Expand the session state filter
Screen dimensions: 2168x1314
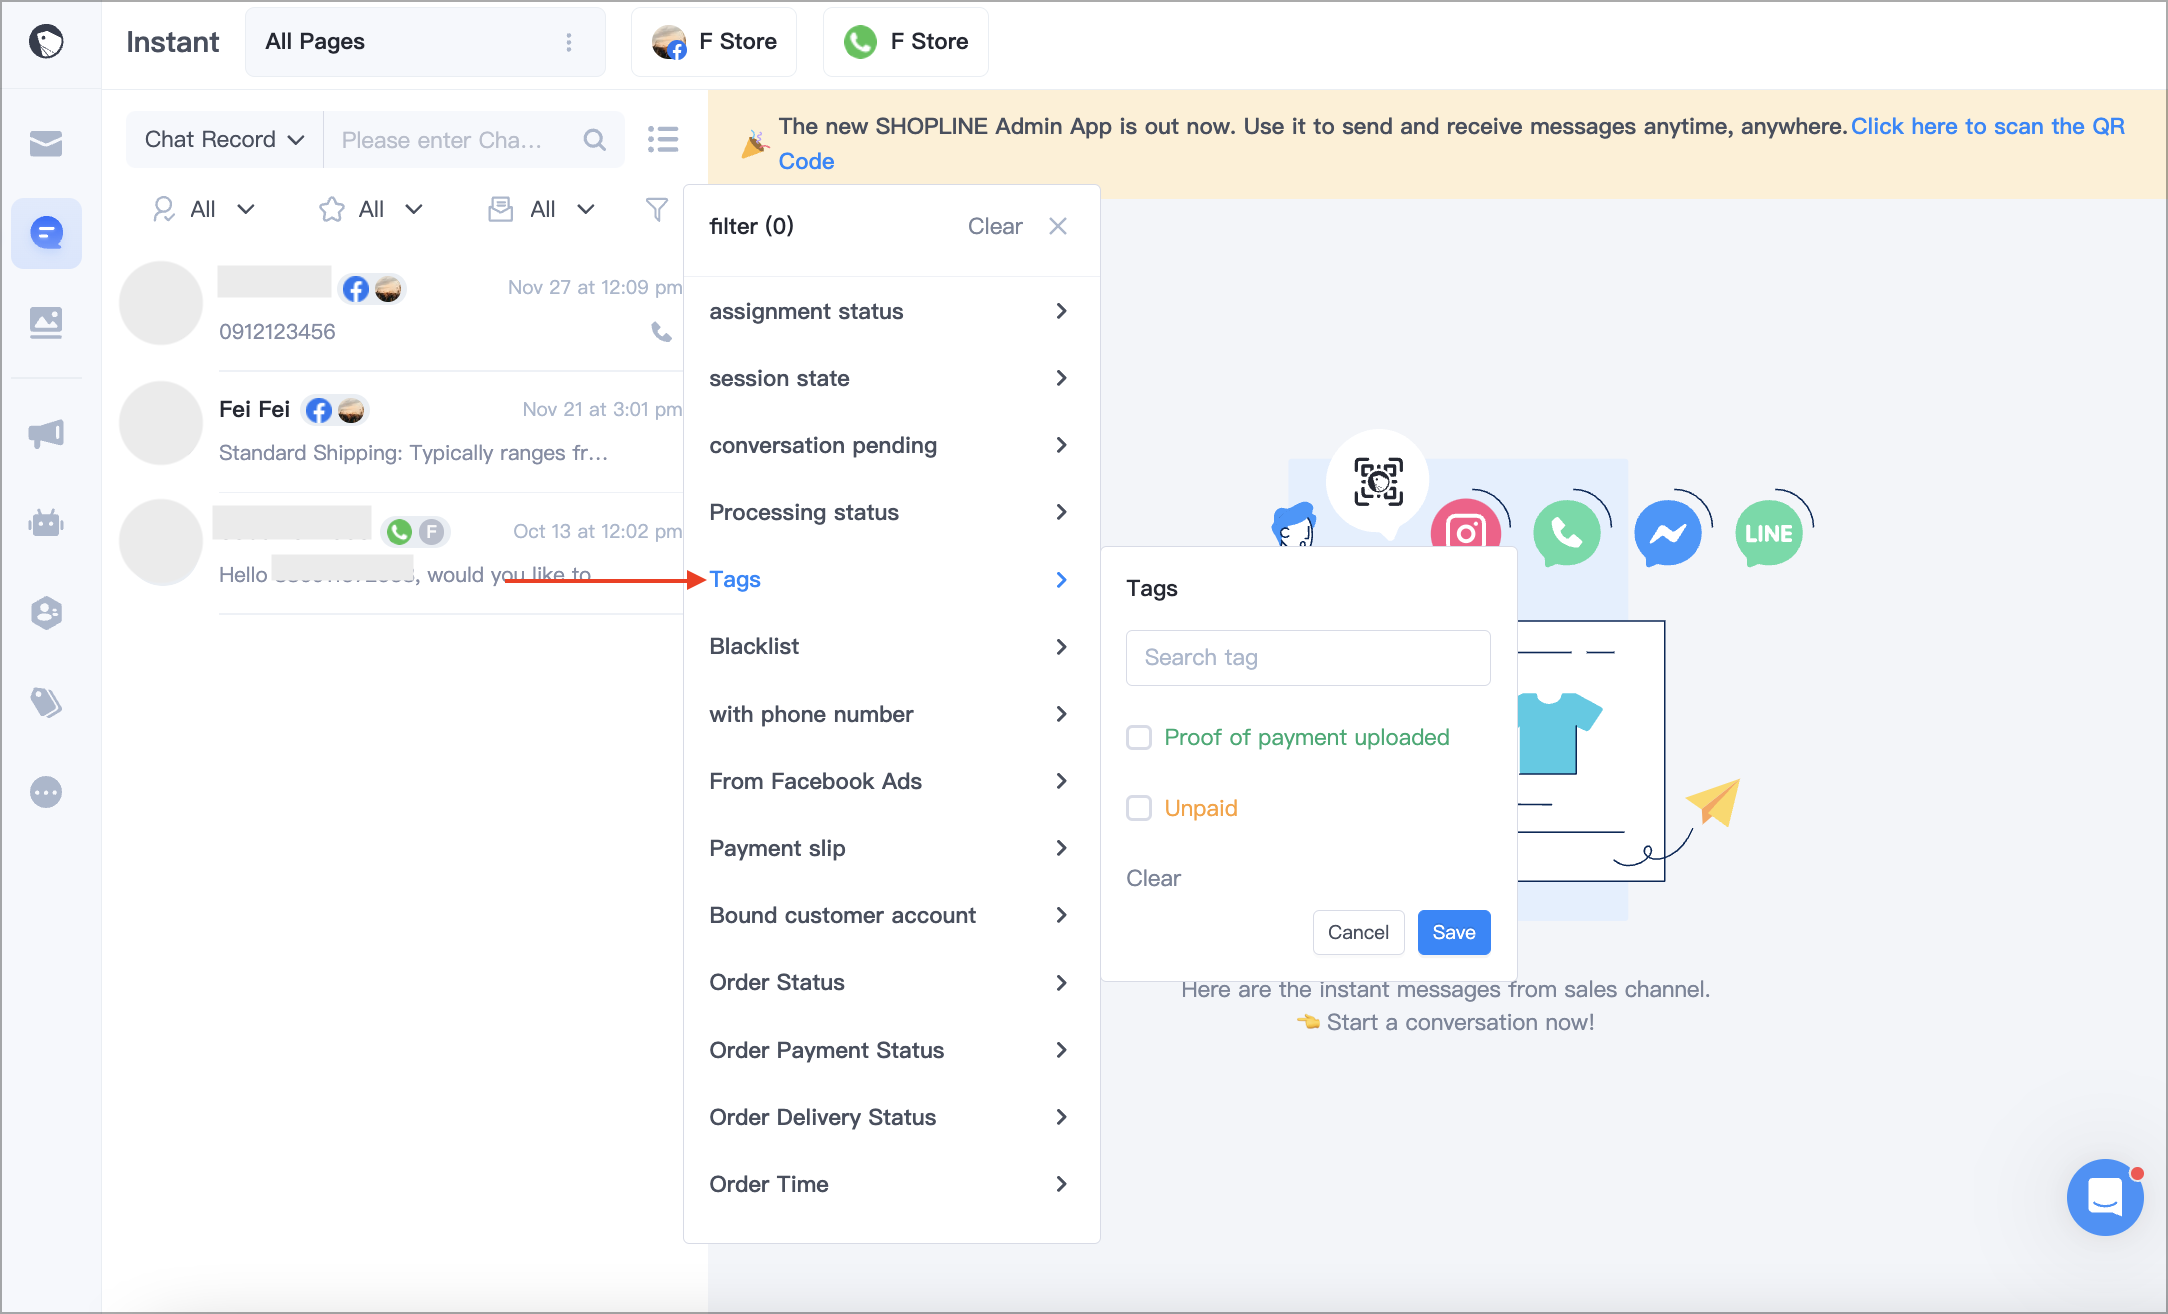coord(890,378)
